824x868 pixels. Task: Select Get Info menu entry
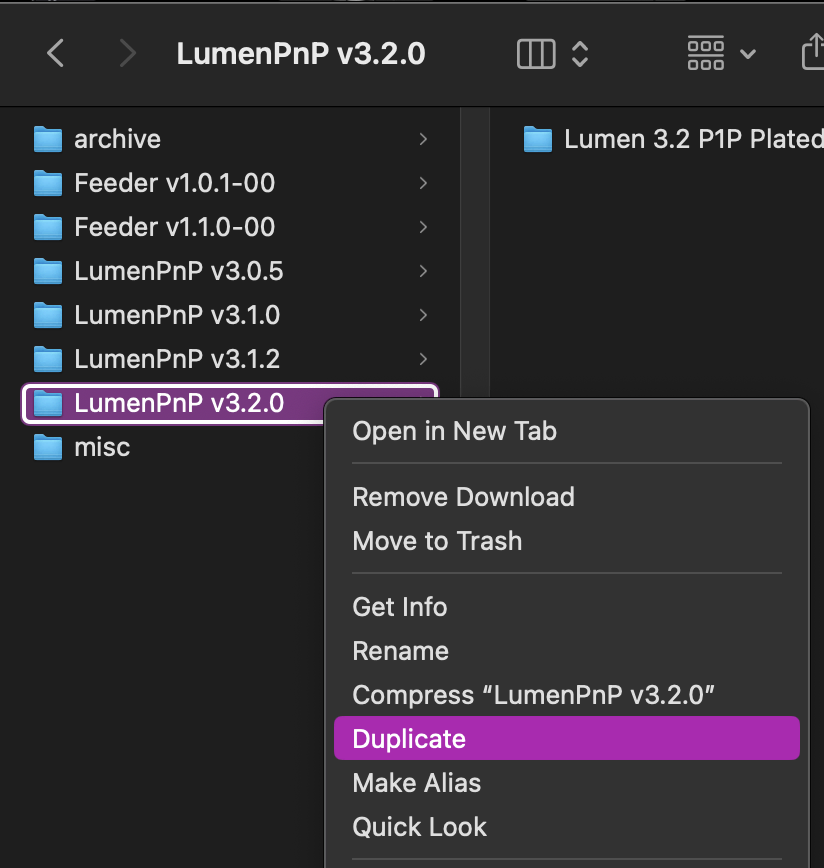tap(400, 607)
